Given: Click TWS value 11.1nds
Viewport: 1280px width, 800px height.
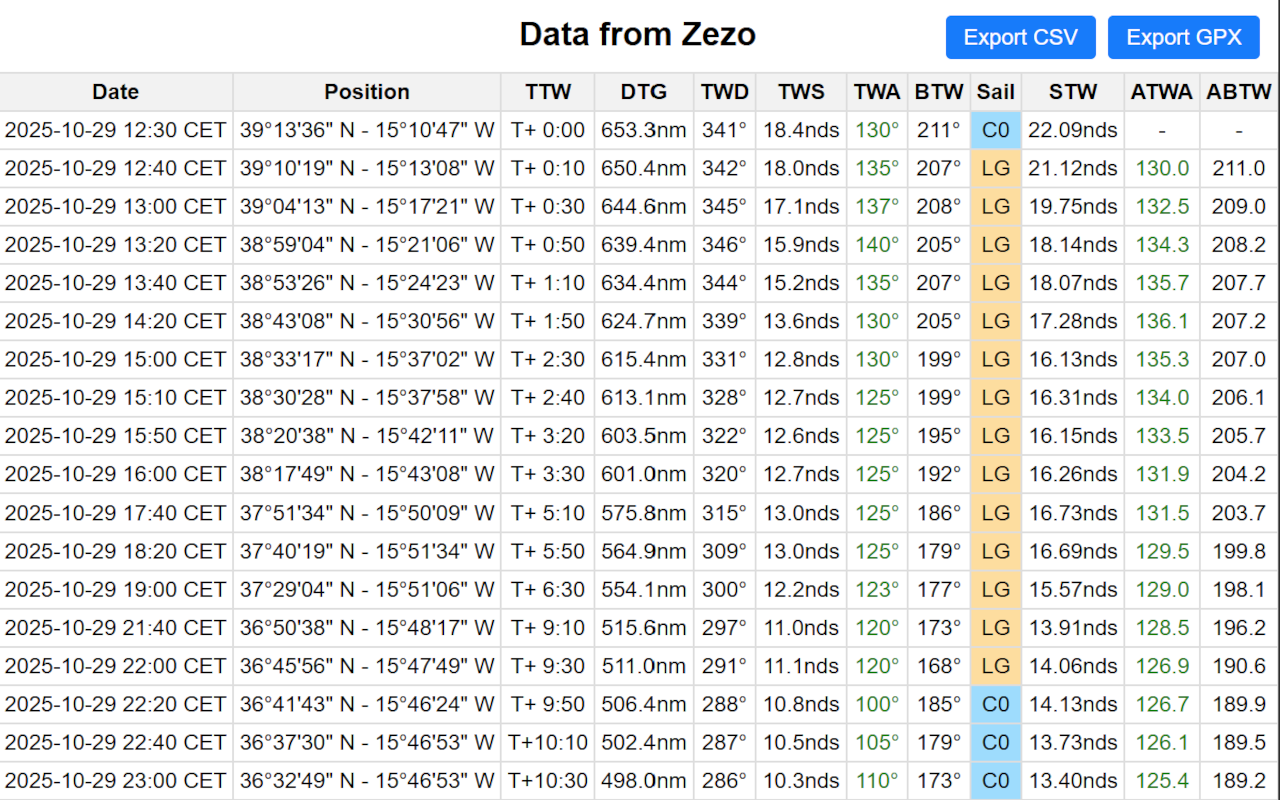Looking at the screenshot, I should click(x=802, y=666).
